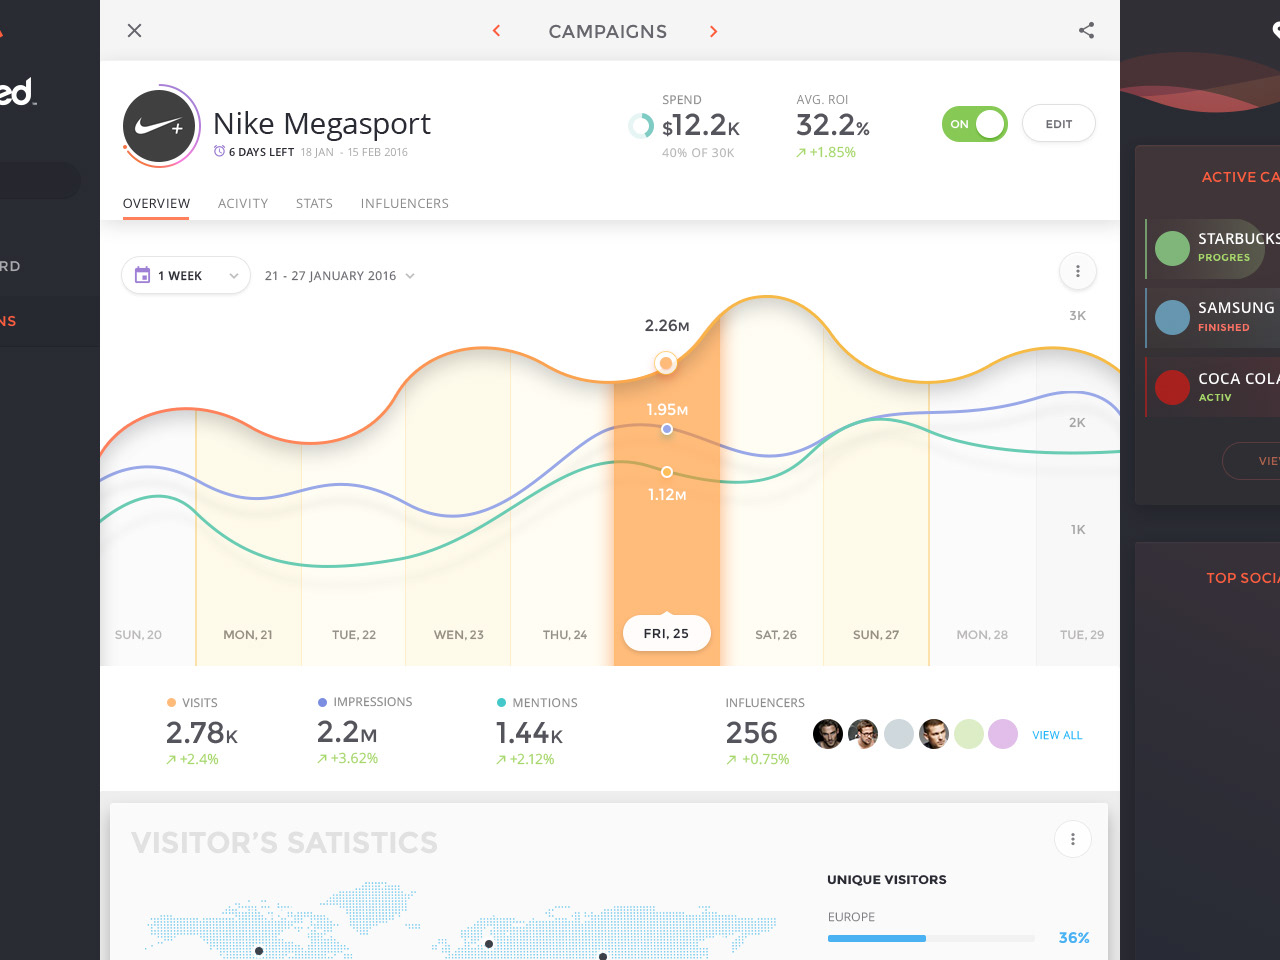Click the Samsung blue campaign circle
Viewport: 1280px width, 960px height.
click(x=1172, y=317)
